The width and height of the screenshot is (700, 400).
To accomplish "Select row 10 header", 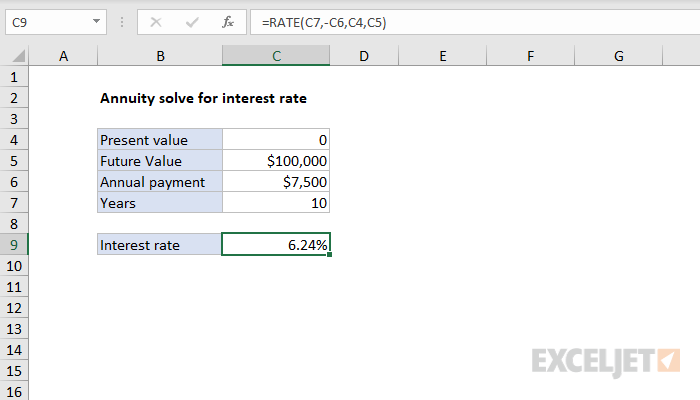I will (14, 266).
